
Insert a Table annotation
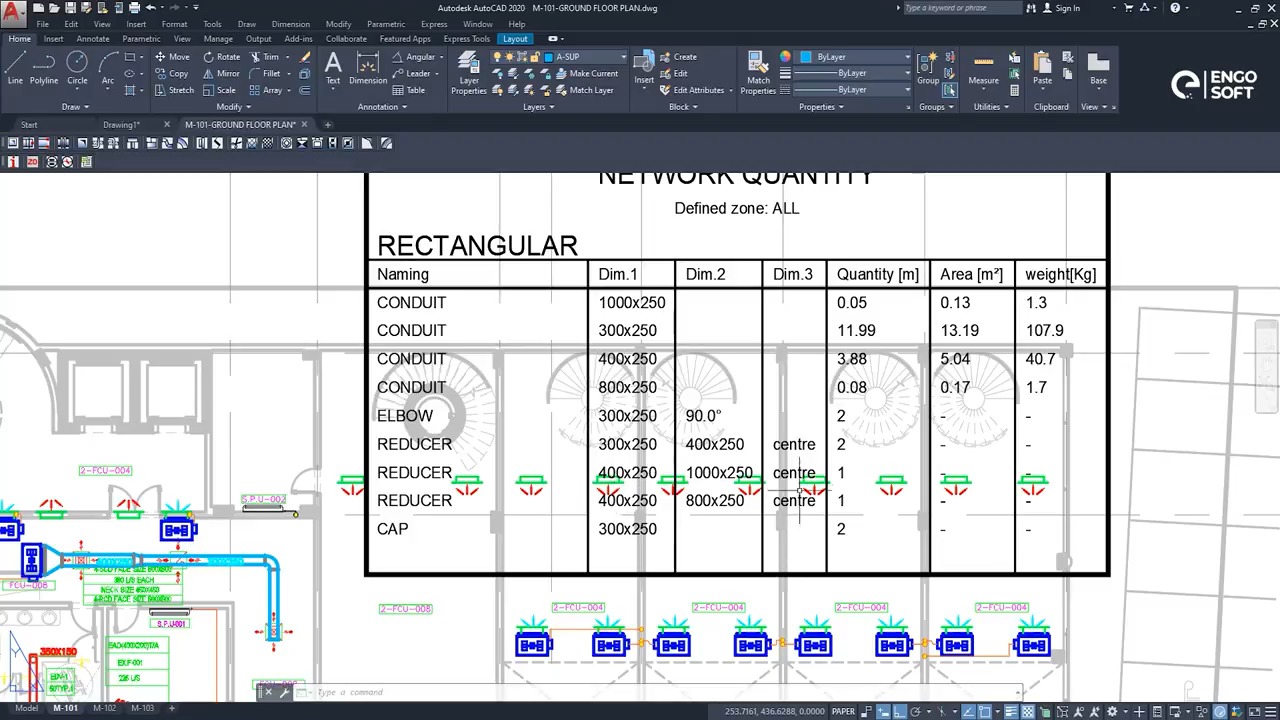tap(408, 90)
